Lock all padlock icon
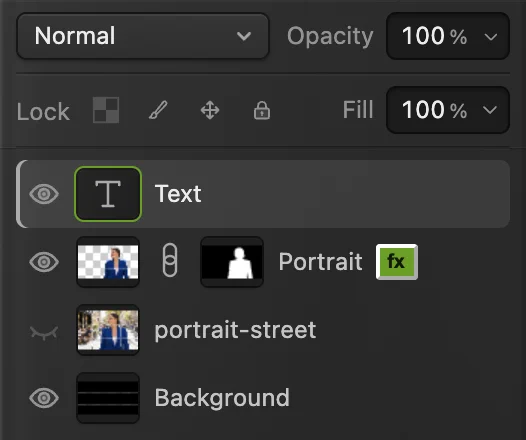This screenshot has width=526, height=440. [262, 110]
